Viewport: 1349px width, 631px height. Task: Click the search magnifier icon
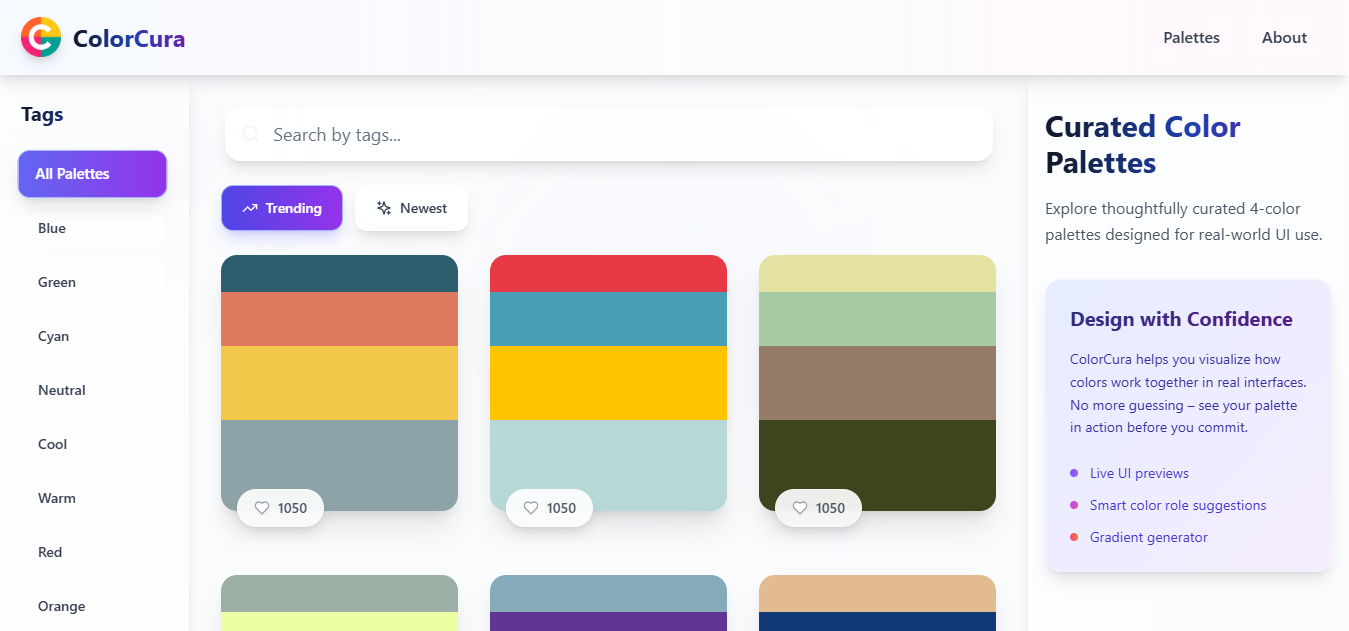click(251, 134)
